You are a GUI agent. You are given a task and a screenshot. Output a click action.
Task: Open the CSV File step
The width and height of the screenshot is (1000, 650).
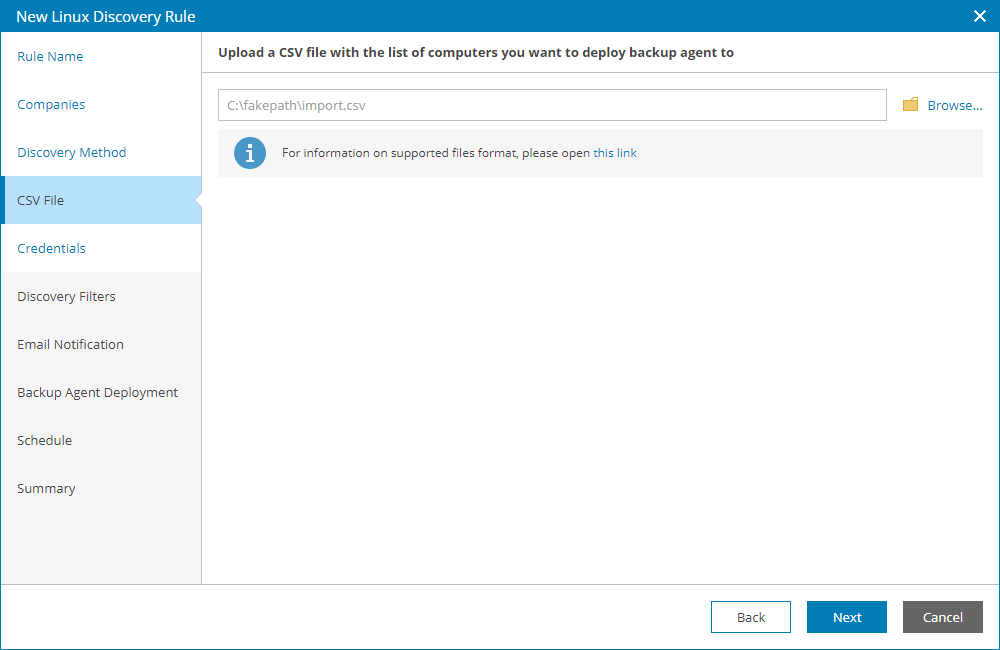42,200
